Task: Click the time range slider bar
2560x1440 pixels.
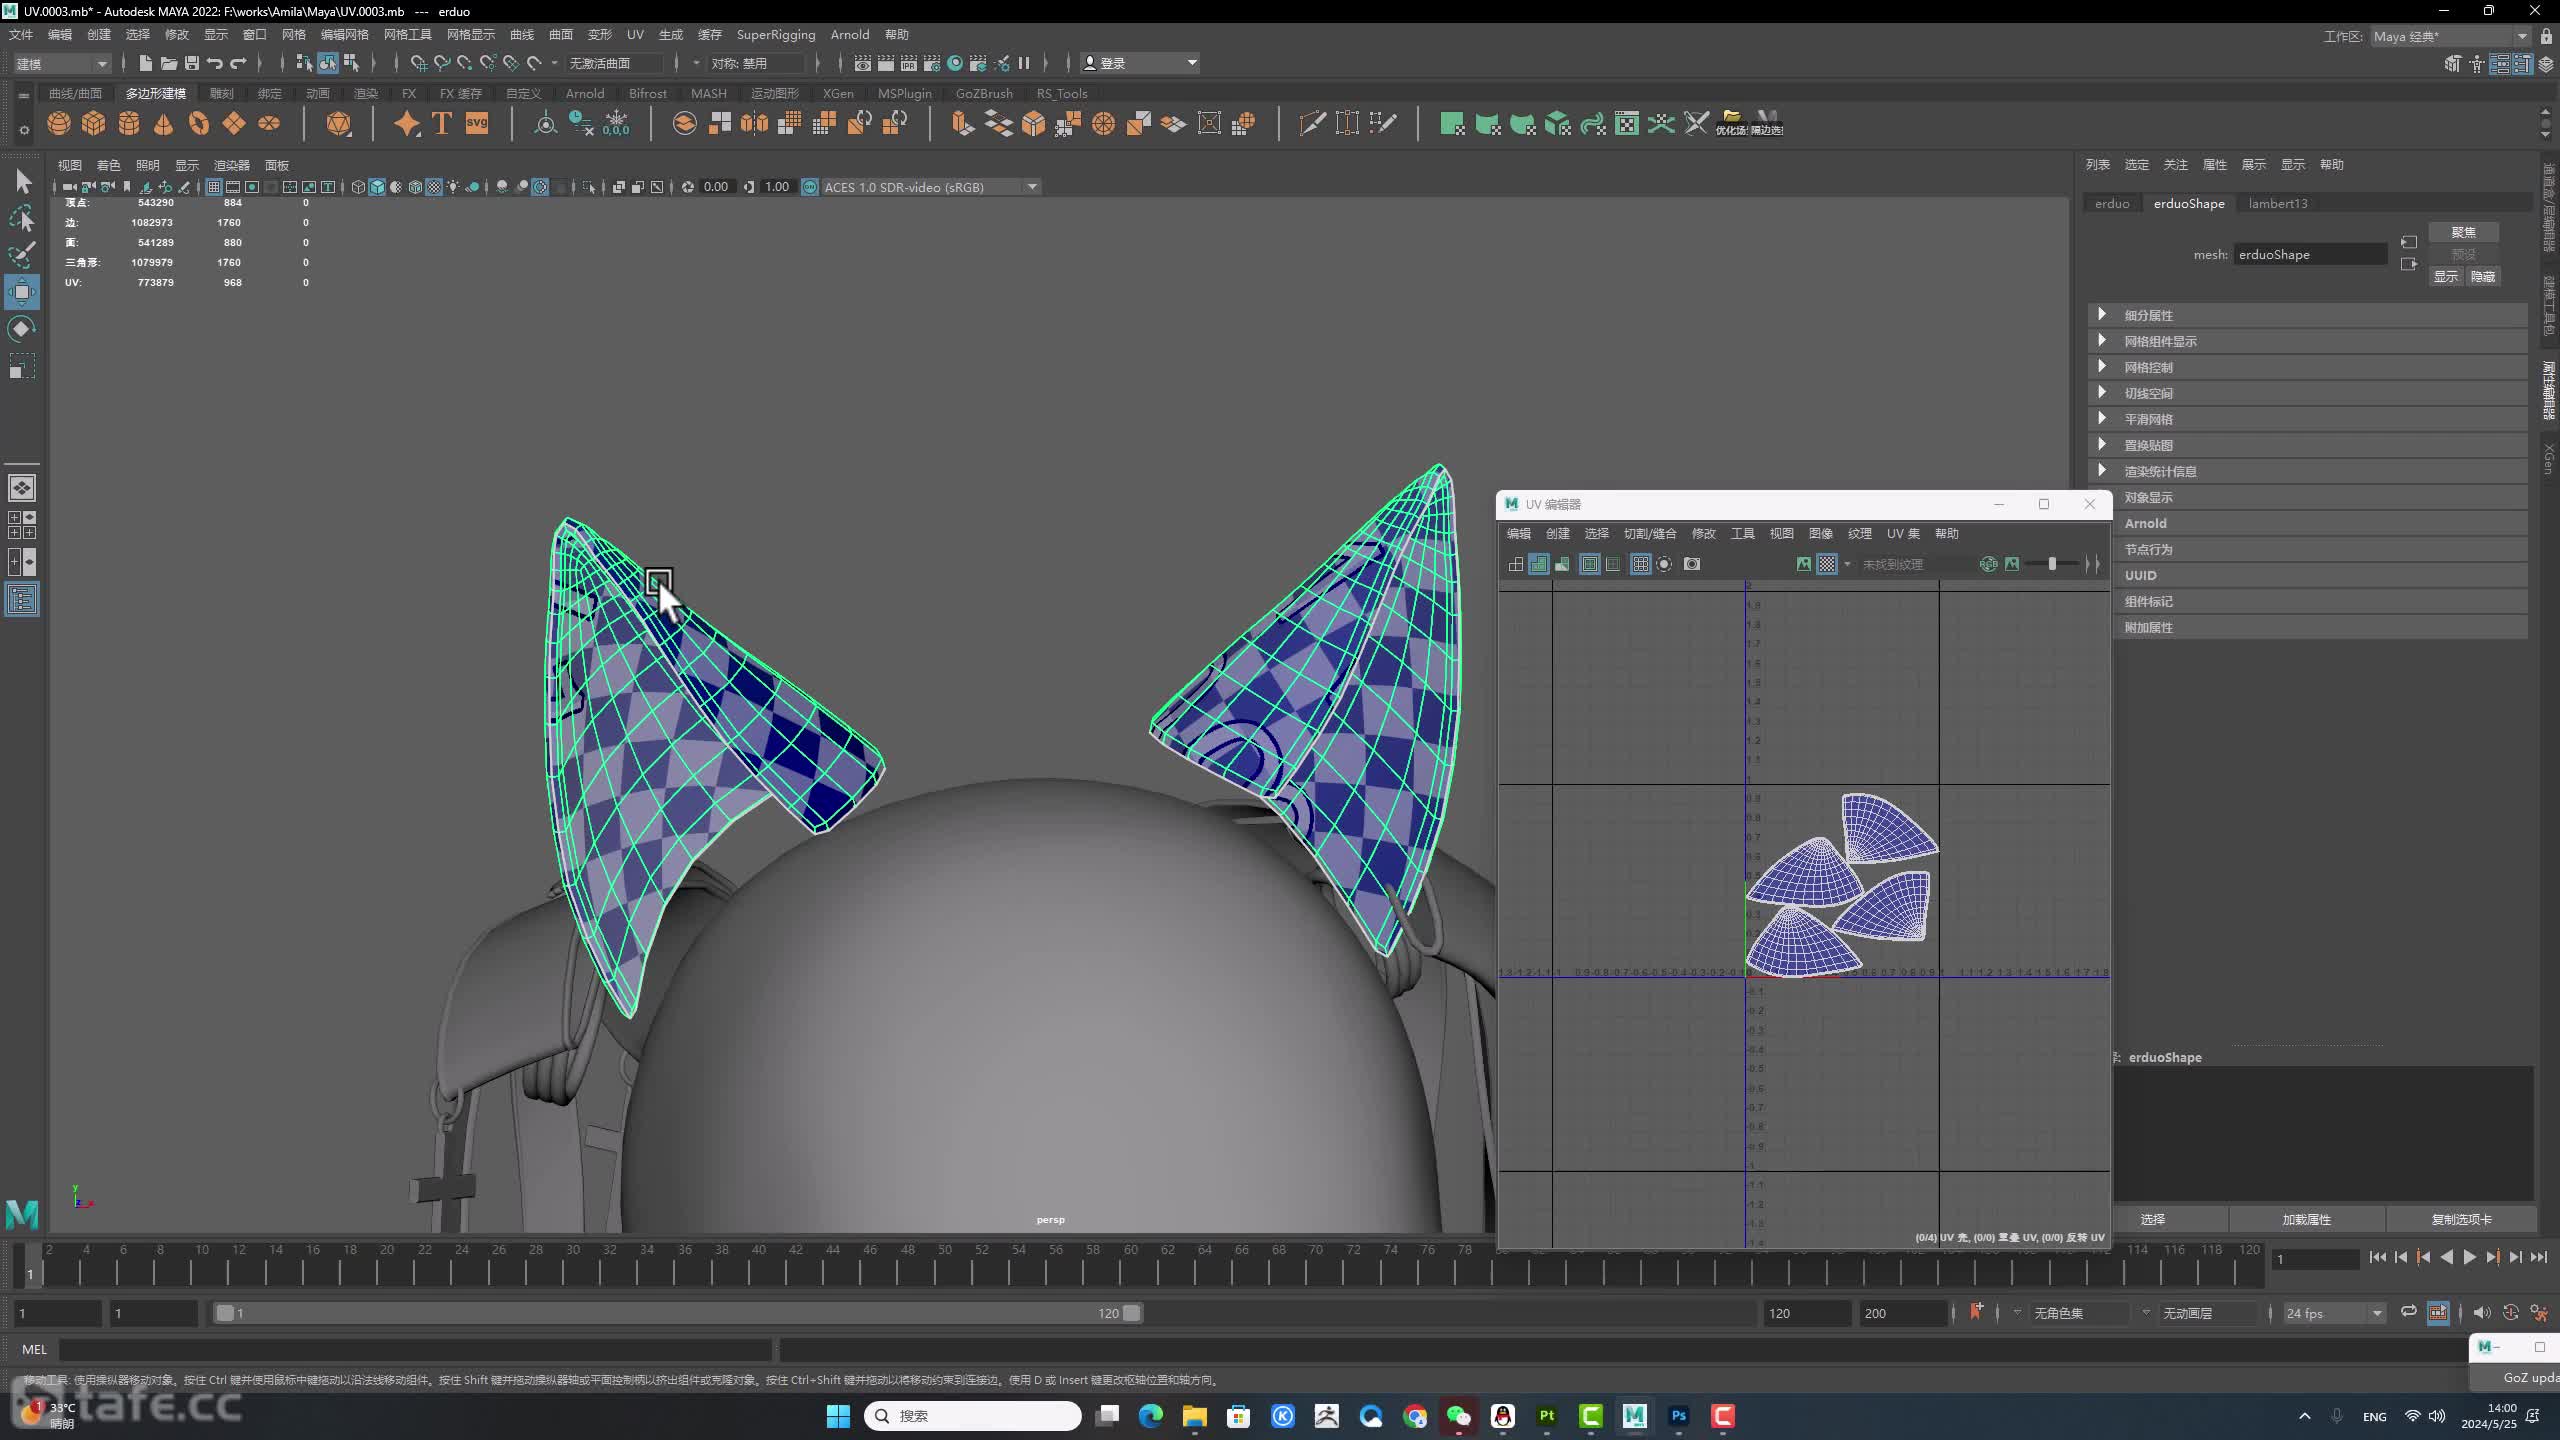Action: click(678, 1313)
